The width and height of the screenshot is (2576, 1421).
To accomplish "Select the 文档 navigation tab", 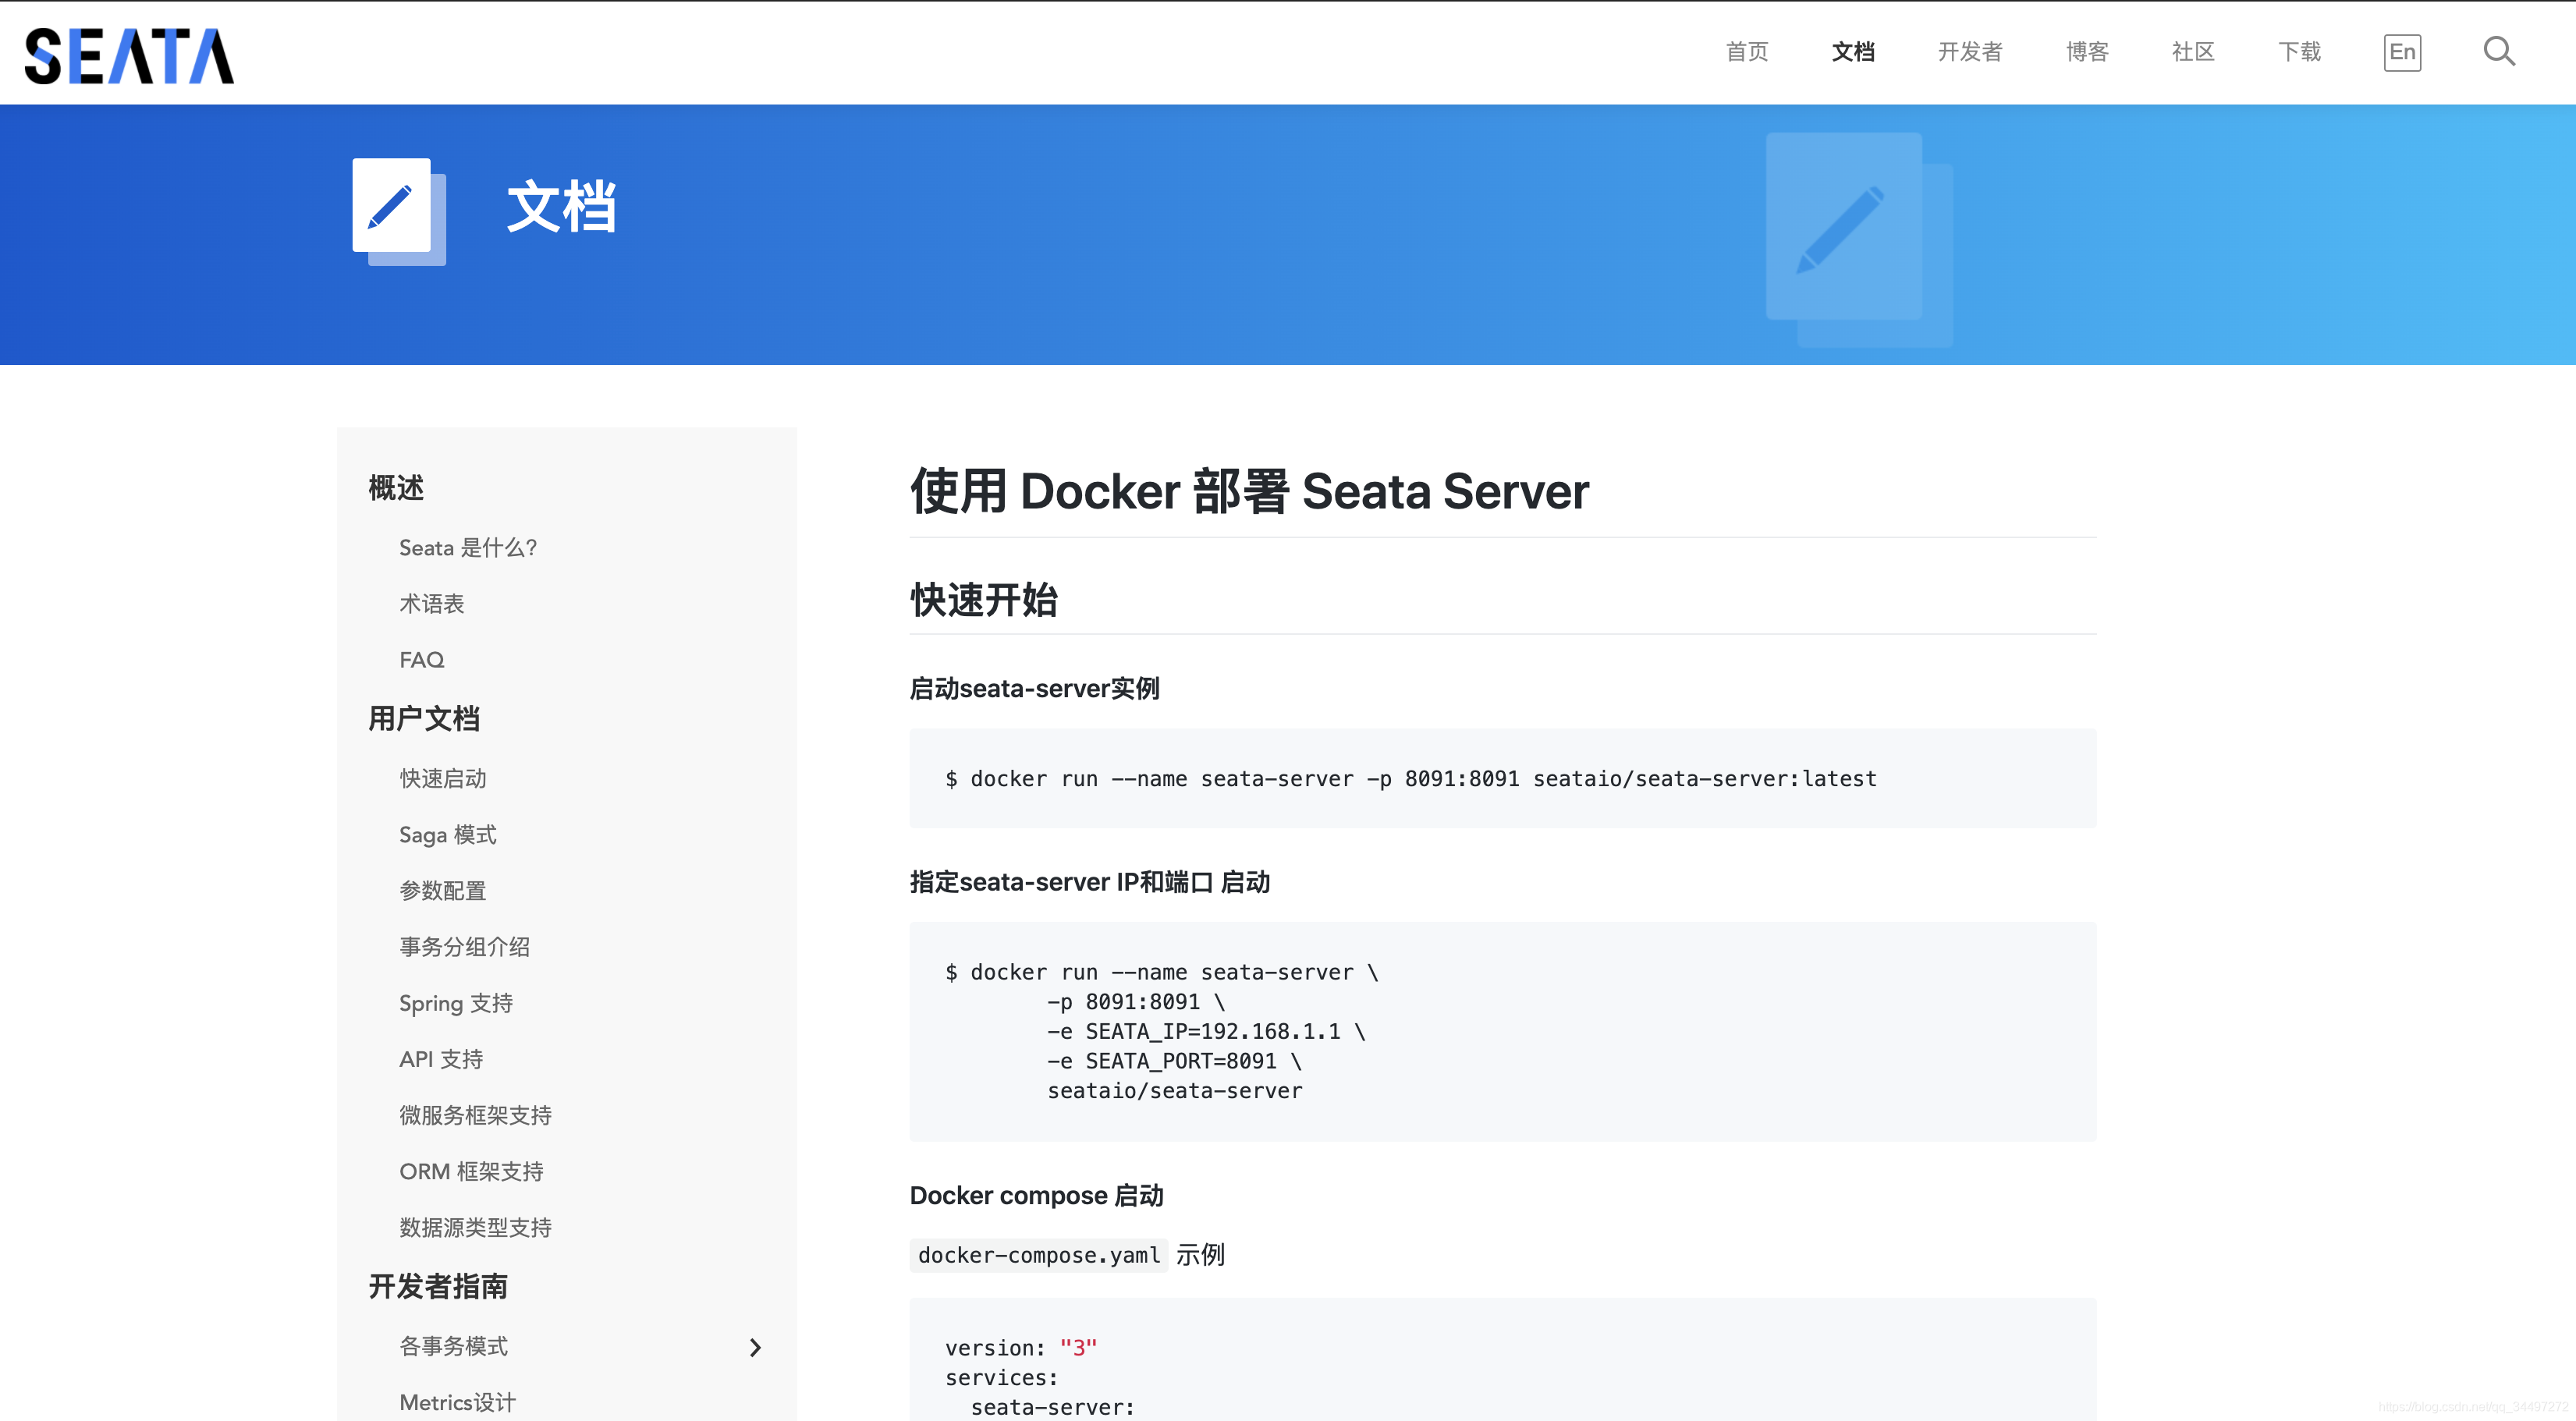I will 1852,52.
